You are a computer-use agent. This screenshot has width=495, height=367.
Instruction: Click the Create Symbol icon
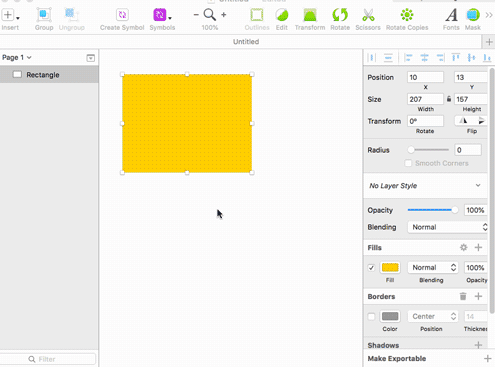(x=122, y=15)
